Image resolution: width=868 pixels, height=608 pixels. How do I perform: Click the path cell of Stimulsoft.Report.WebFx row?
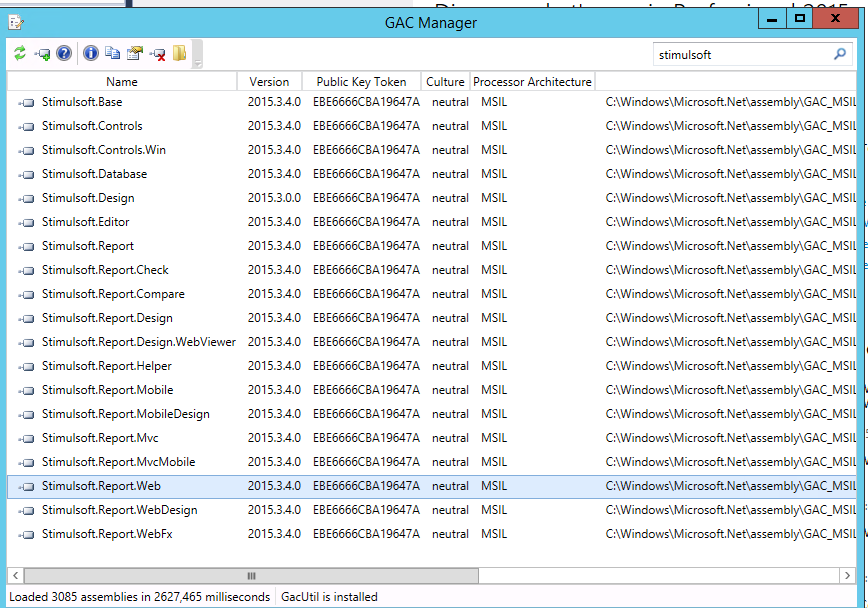point(731,534)
